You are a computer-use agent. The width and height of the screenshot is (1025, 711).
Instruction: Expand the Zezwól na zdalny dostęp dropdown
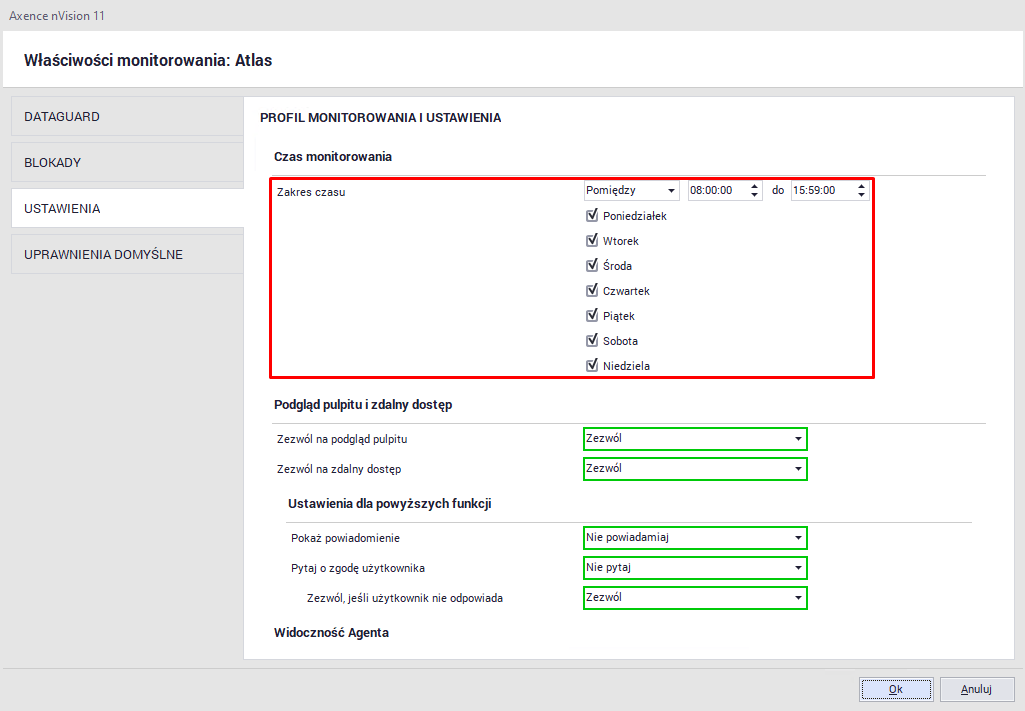click(x=695, y=468)
